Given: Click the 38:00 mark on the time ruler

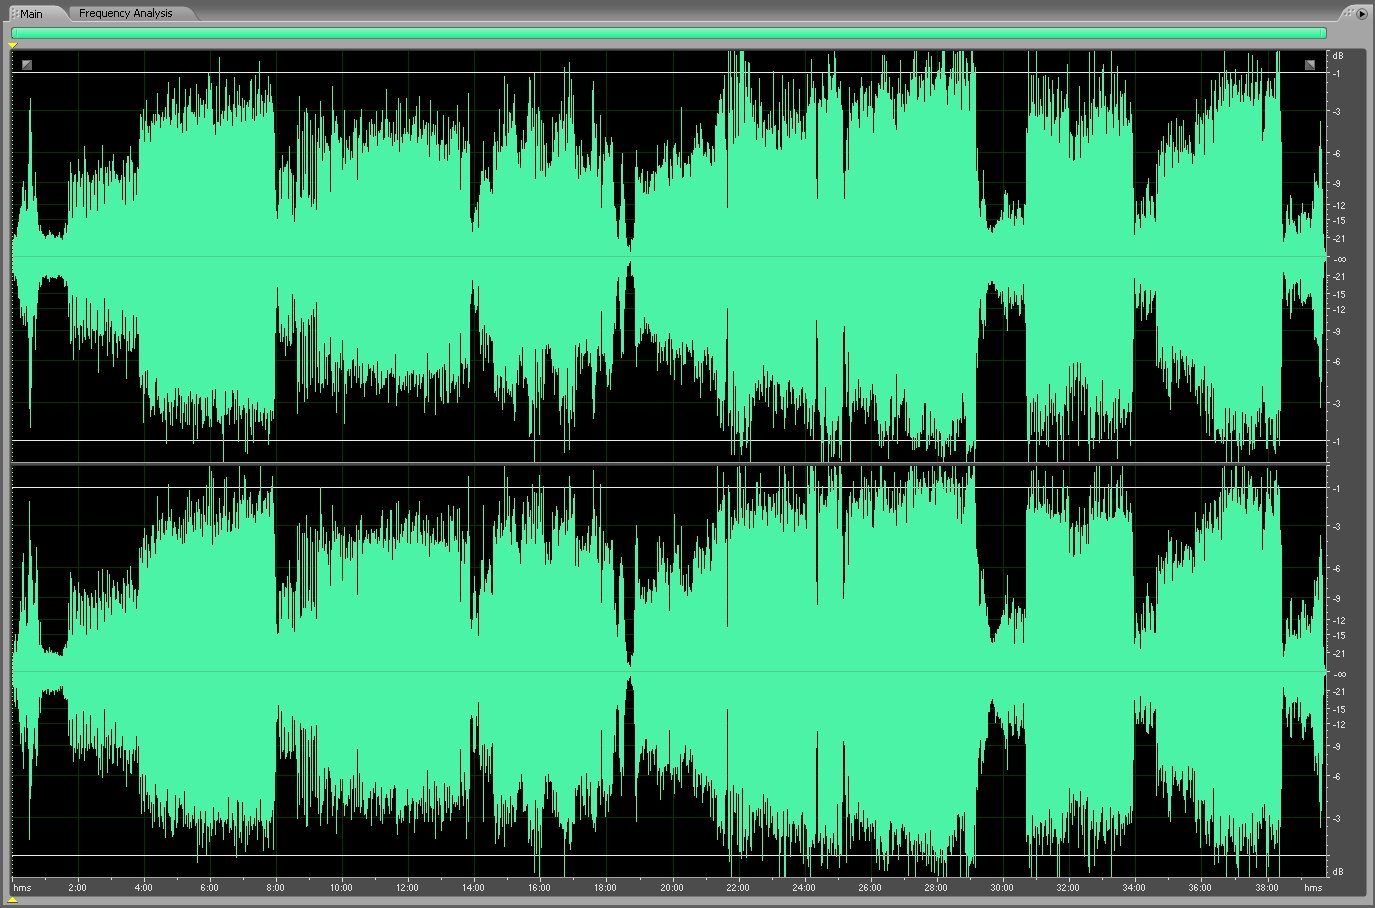Looking at the screenshot, I should [1266, 887].
